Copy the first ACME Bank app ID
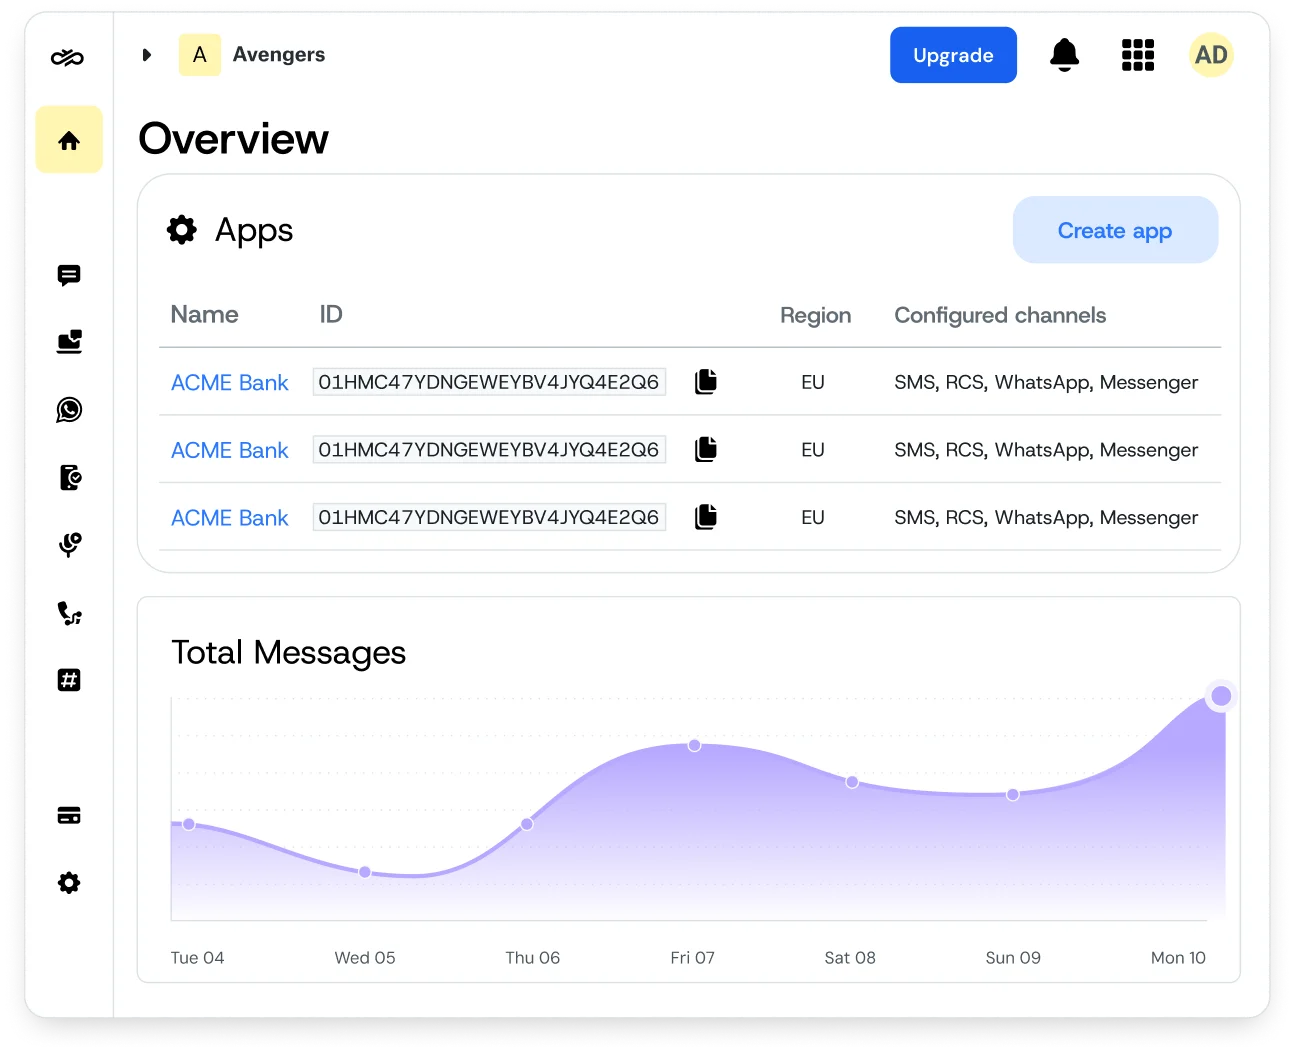 [x=705, y=381]
